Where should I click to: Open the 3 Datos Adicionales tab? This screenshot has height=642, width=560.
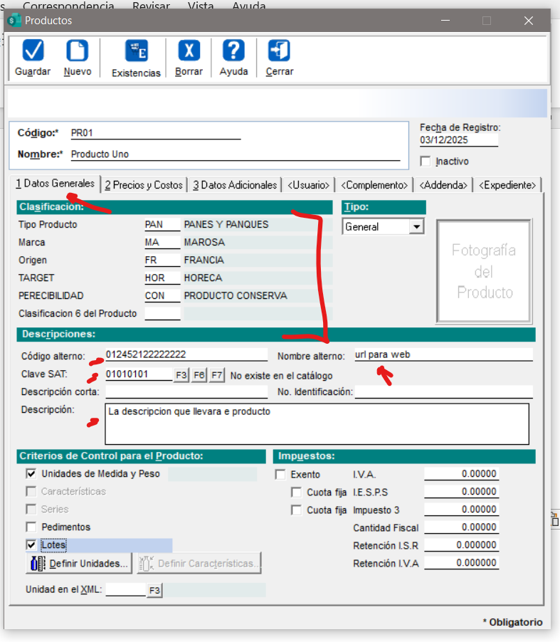(235, 185)
